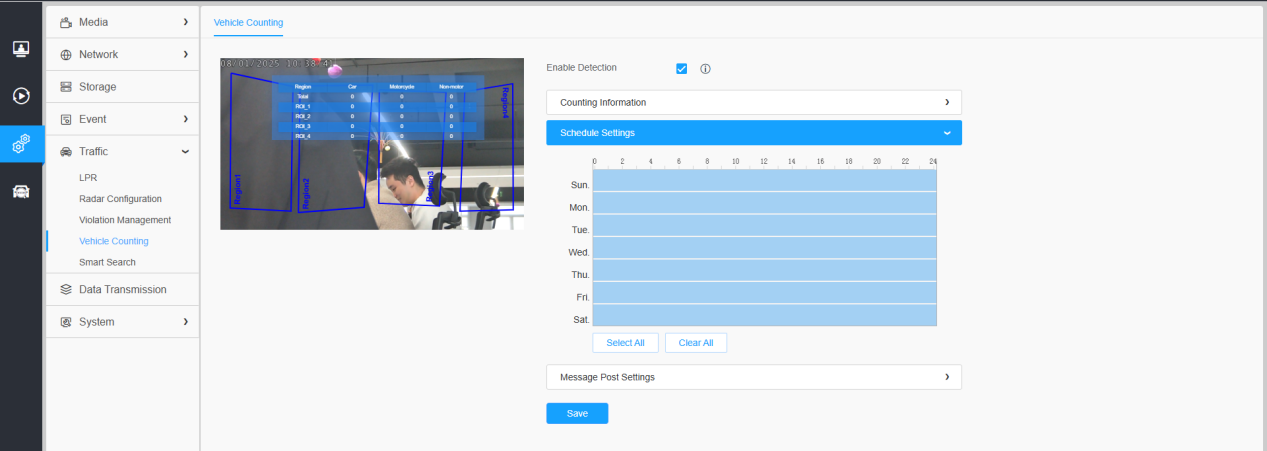
Task: Click the Select All button
Action: point(625,342)
